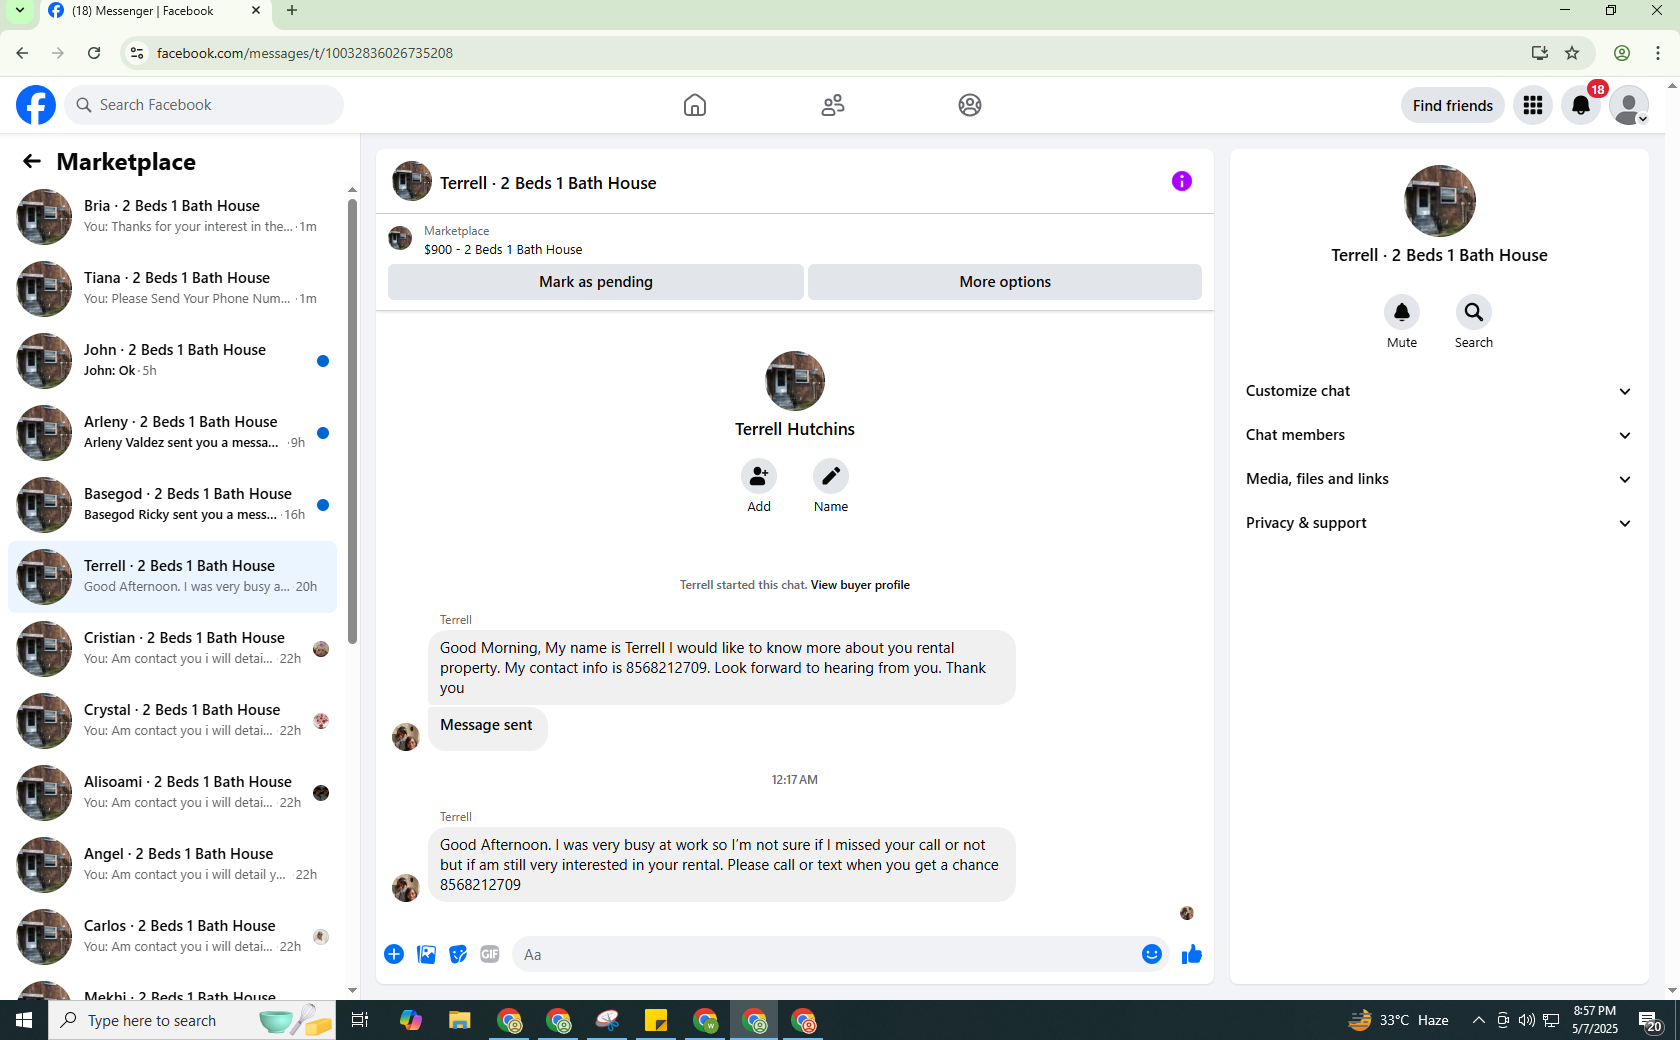
Task: Open Windows notification center icon
Action: pyautogui.click(x=1650, y=1020)
